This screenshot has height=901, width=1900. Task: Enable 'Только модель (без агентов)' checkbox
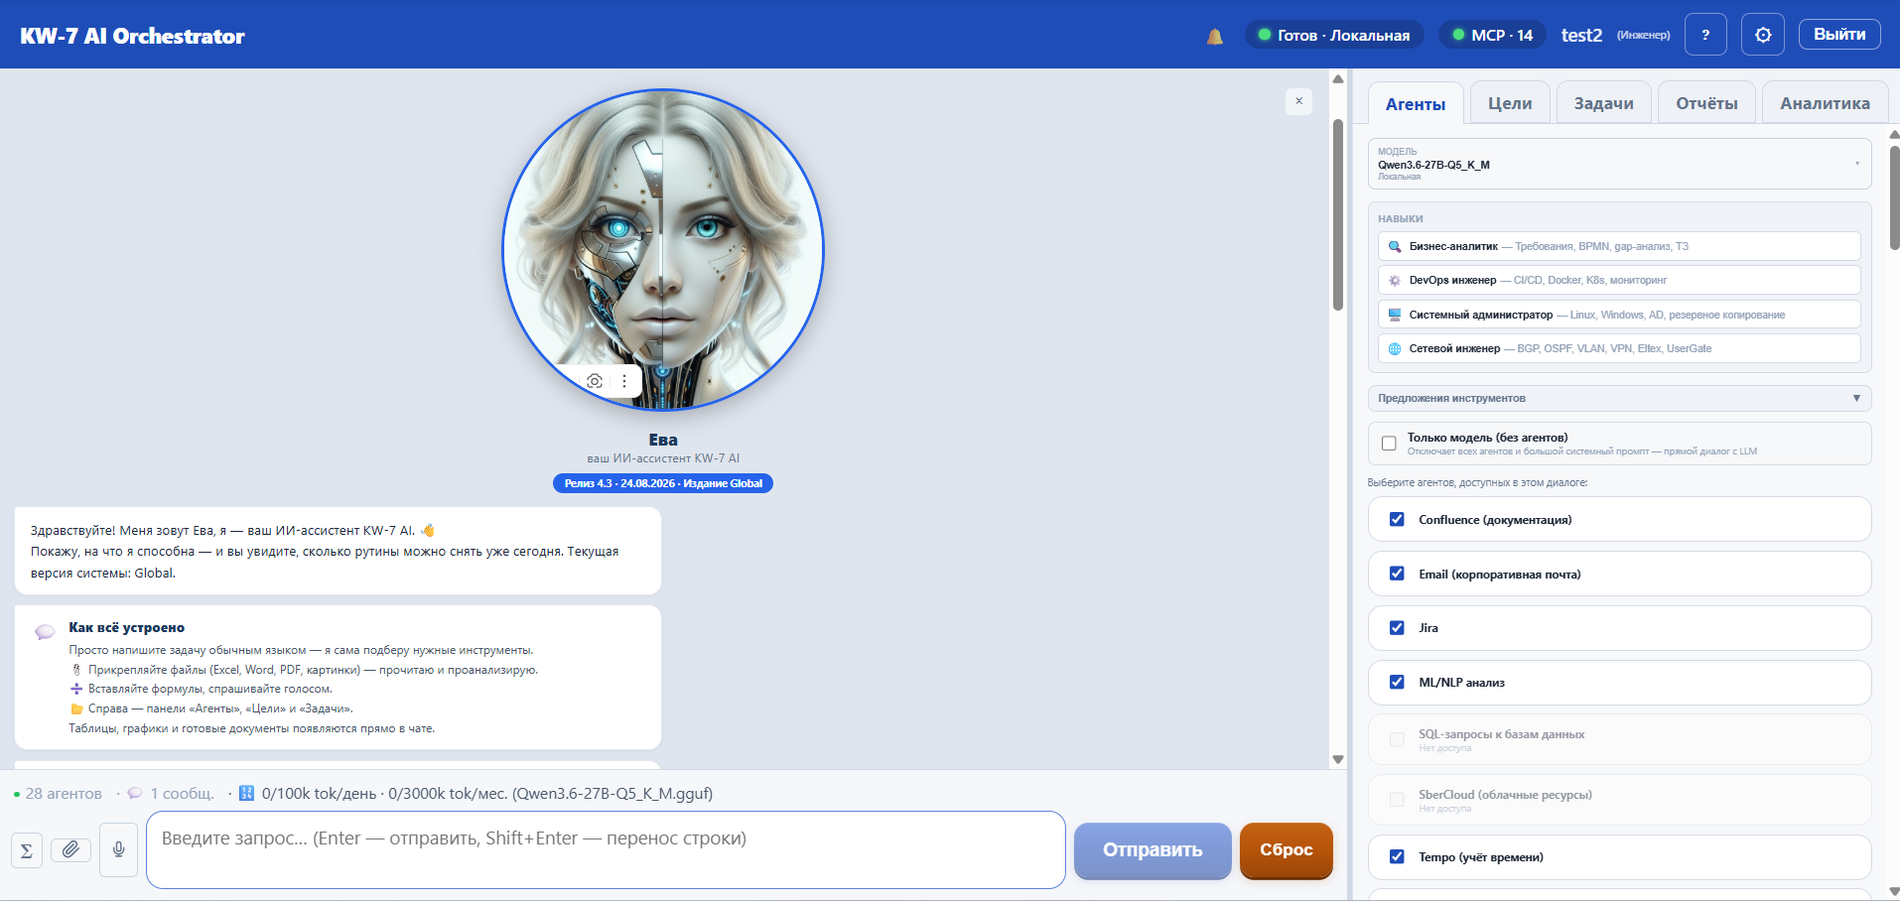1388,443
